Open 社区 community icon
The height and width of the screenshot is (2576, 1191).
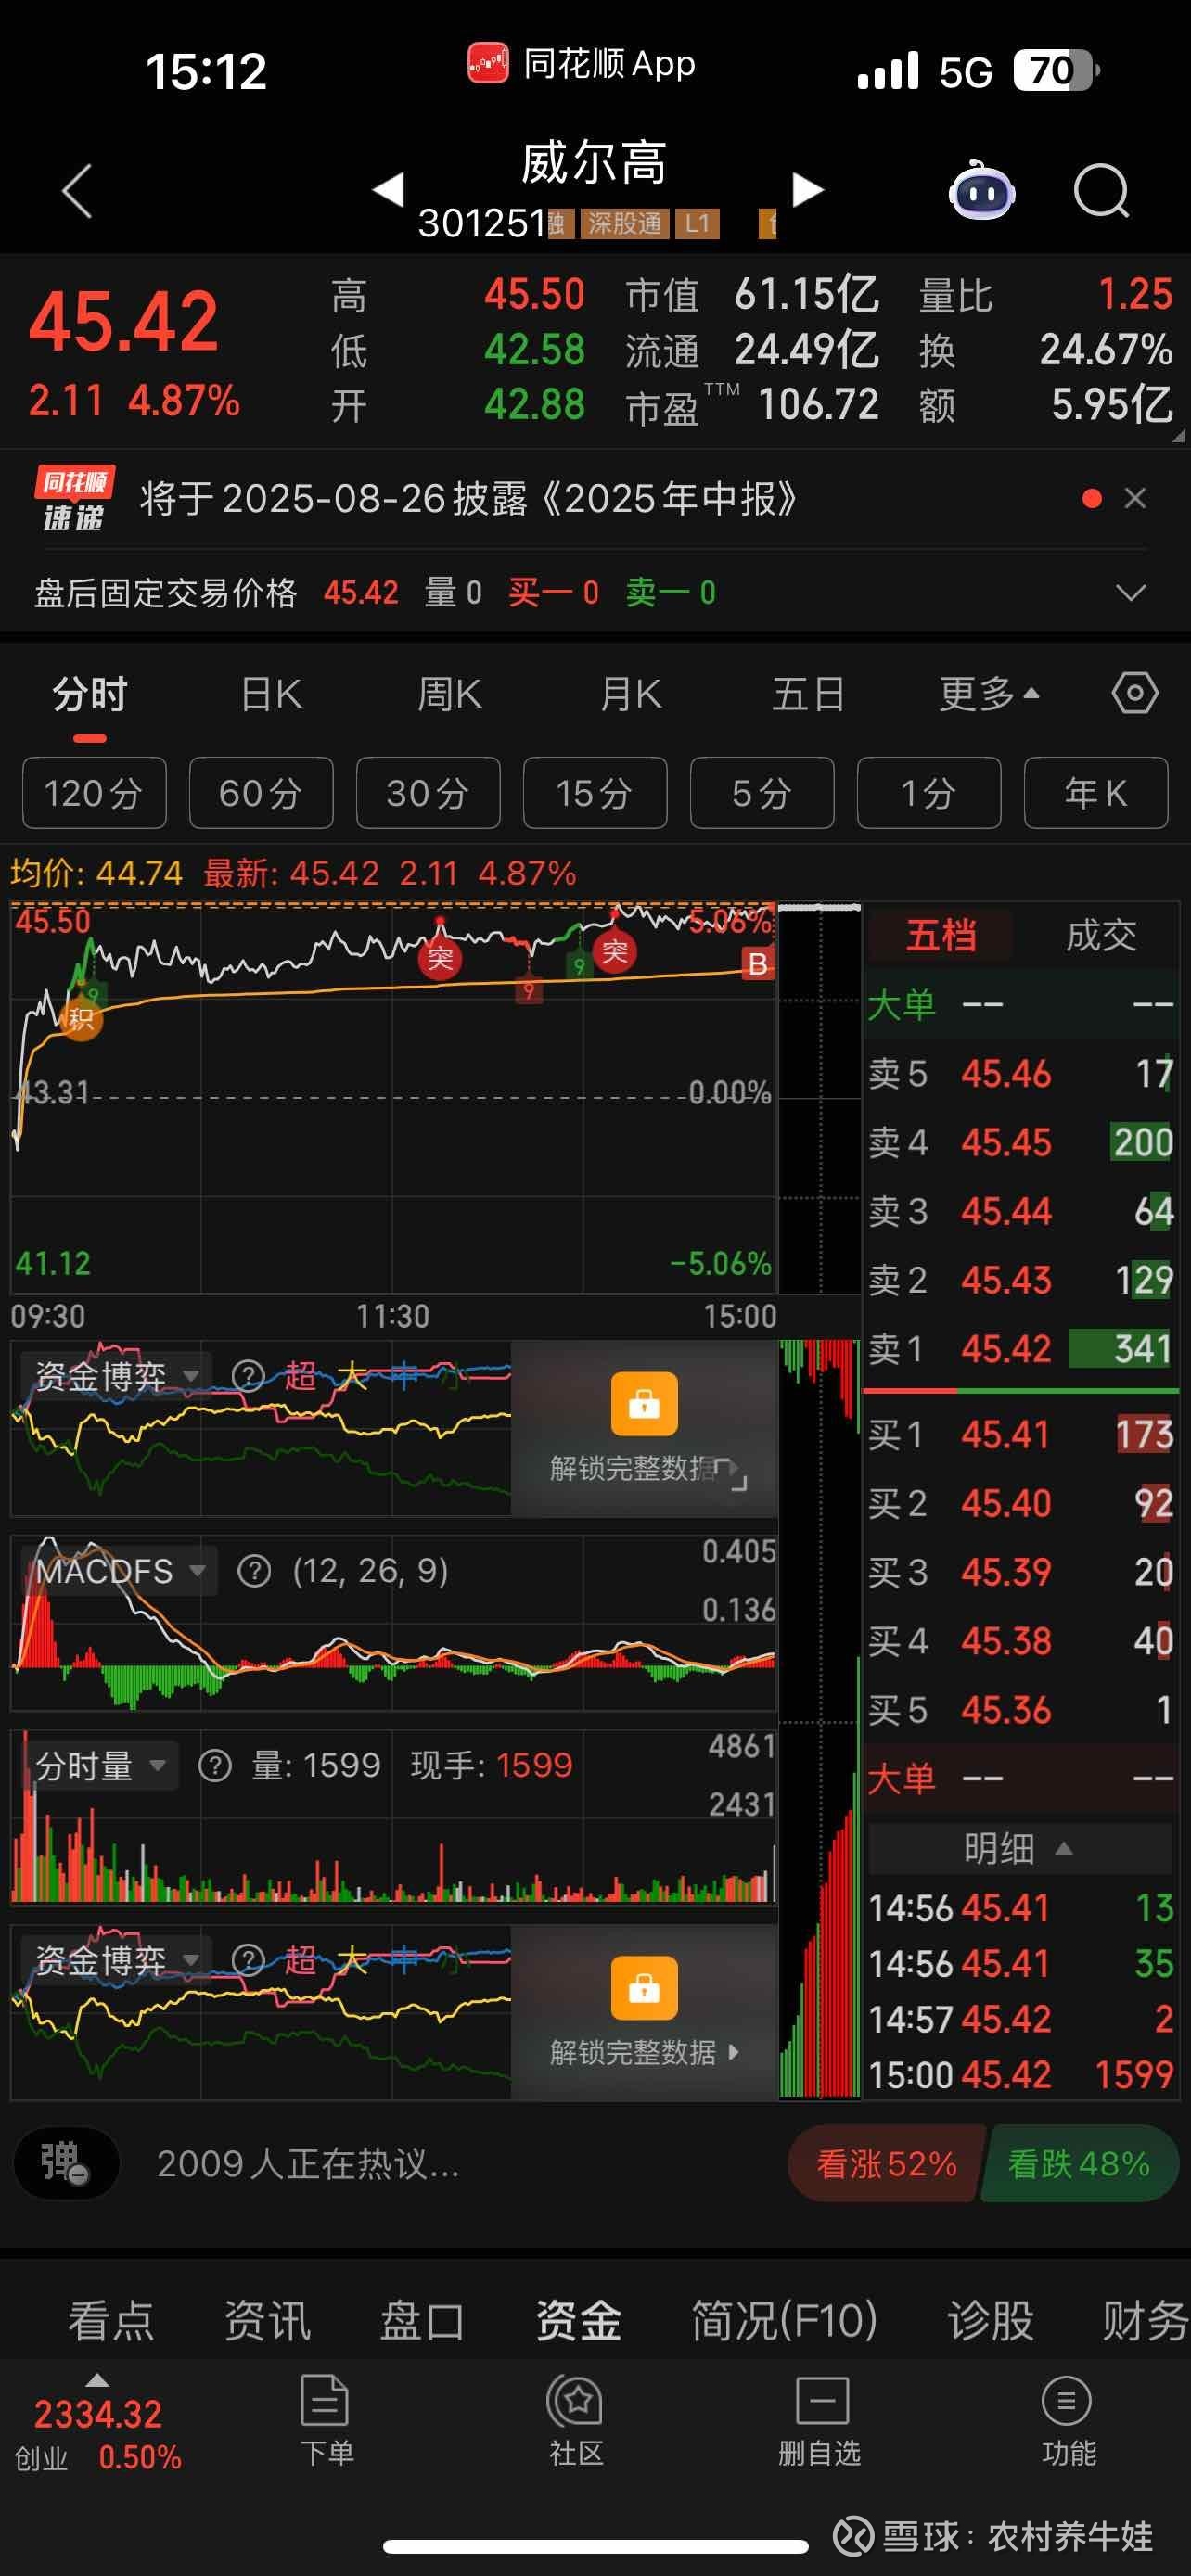pyautogui.click(x=575, y=2421)
